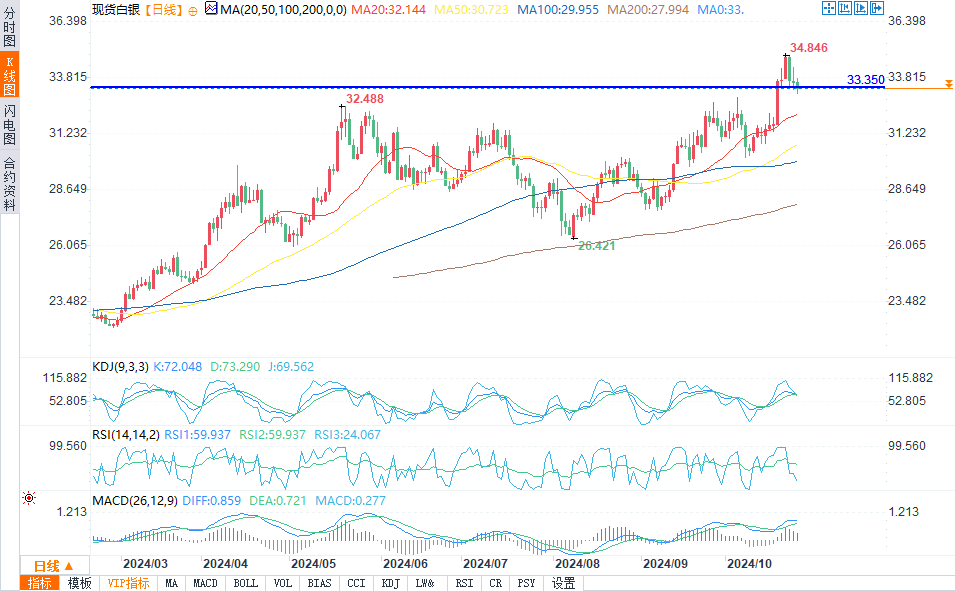
Task: Click the MA indicator icon before MA(20,50,100,200,0,0)
Action: pyautogui.click(x=210, y=8)
